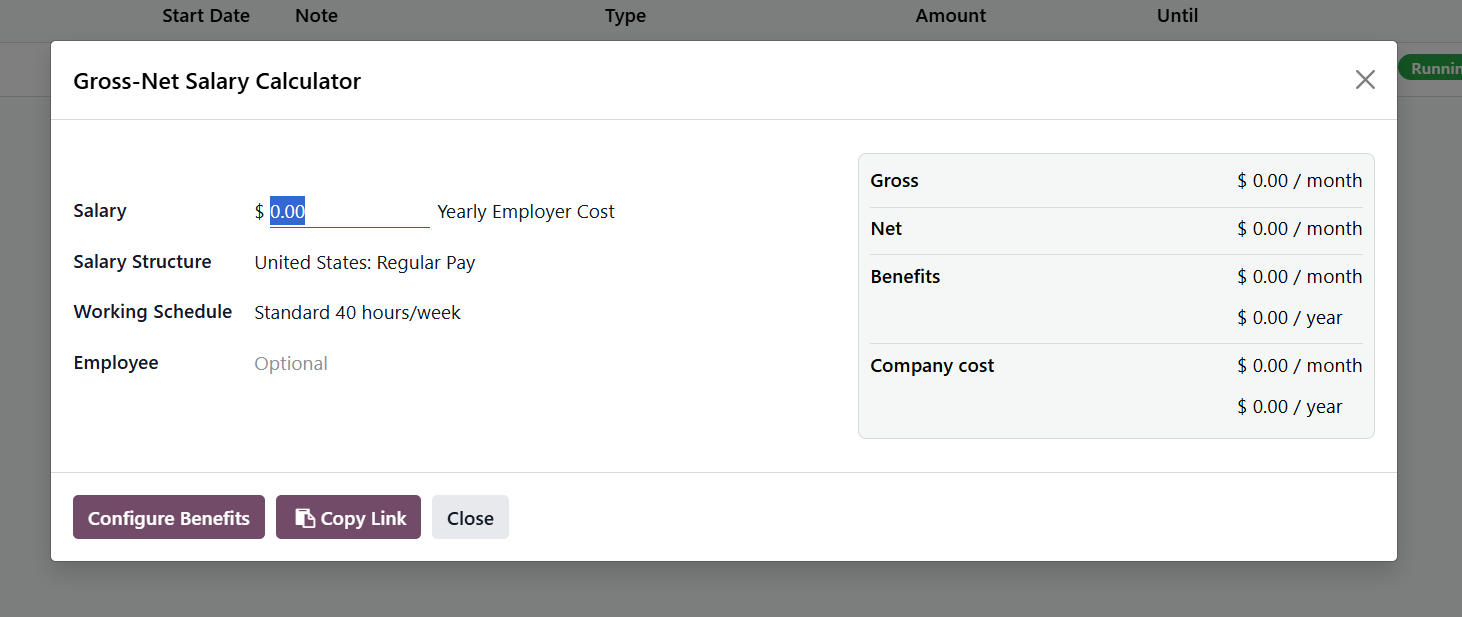Click the green Running status badge

(x=1432, y=68)
